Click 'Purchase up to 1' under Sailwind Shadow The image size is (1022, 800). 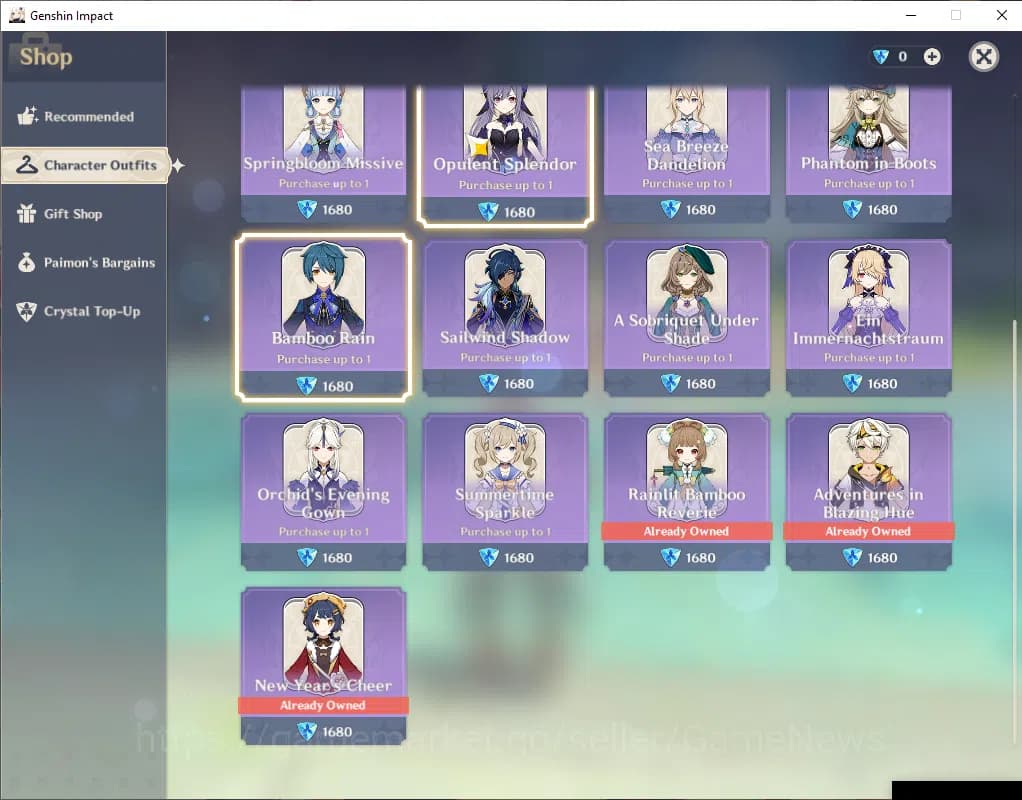tap(505, 357)
